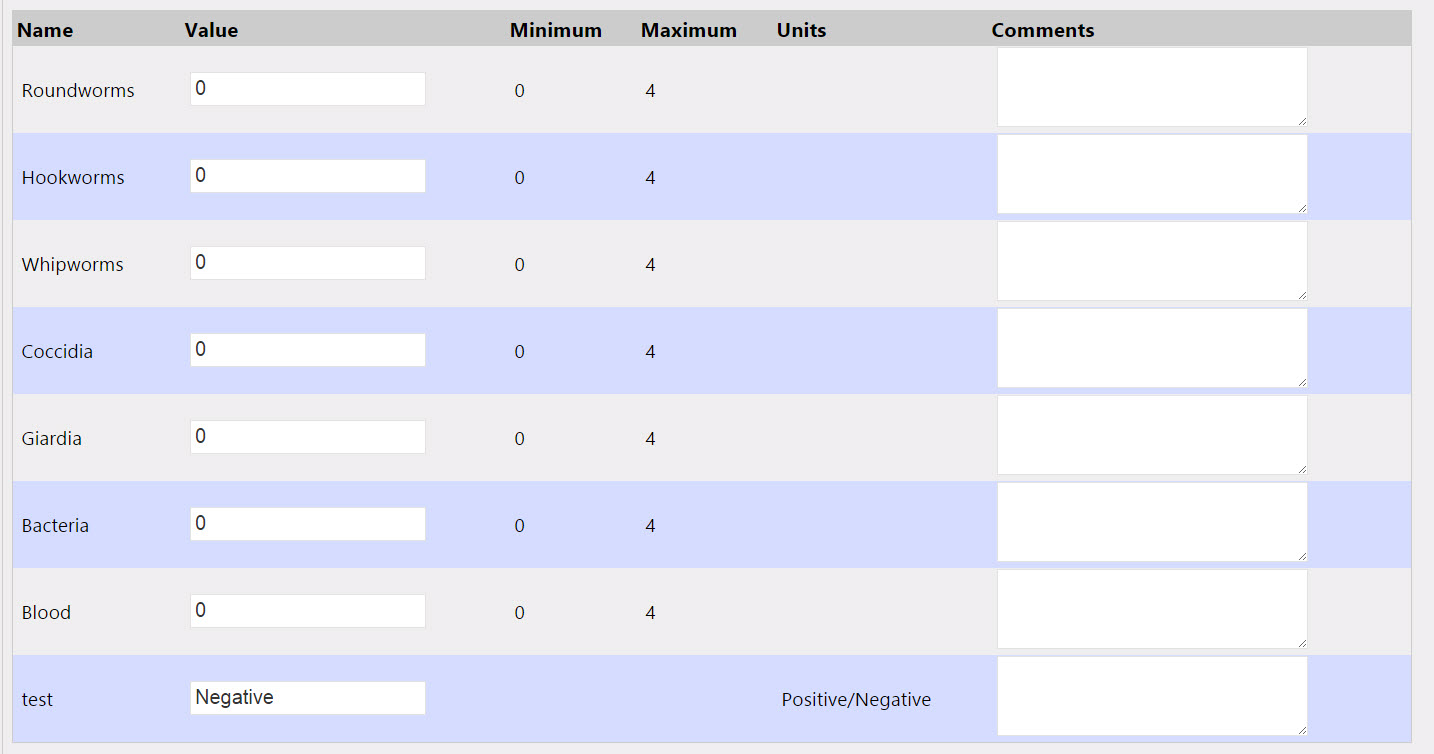Select the Roundworms row label
Image resolution: width=1434 pixels, height=754 pixels.
[78, 91]
